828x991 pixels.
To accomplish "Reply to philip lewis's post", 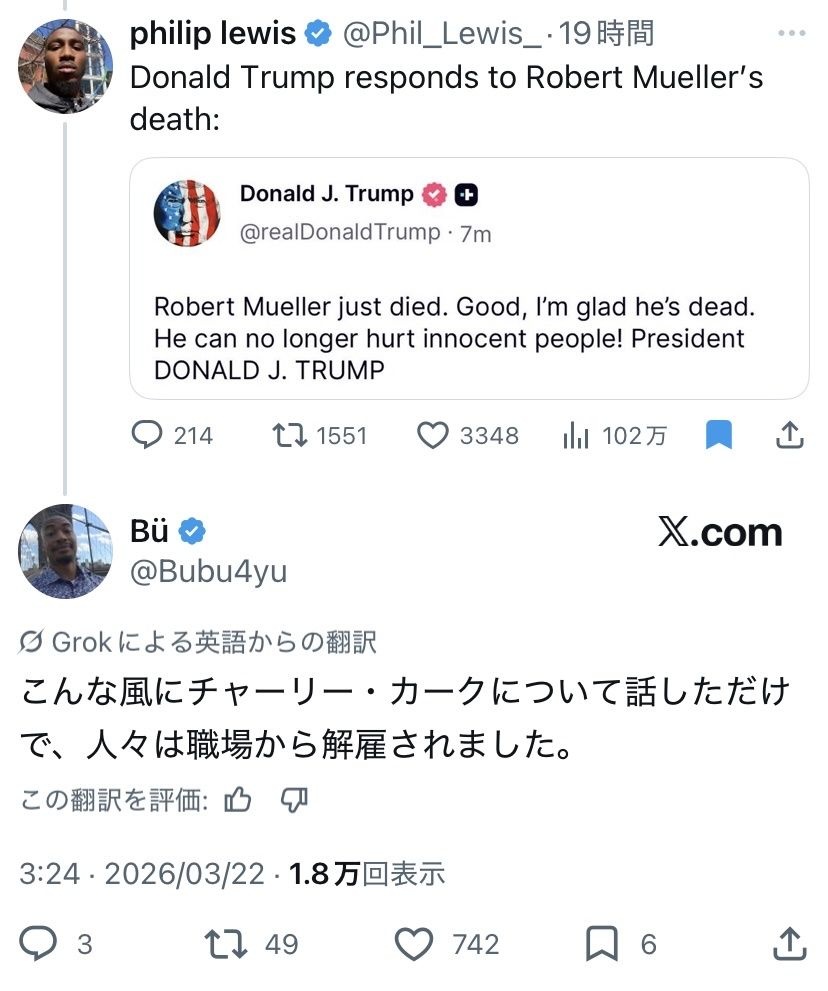I will (148, 436).
